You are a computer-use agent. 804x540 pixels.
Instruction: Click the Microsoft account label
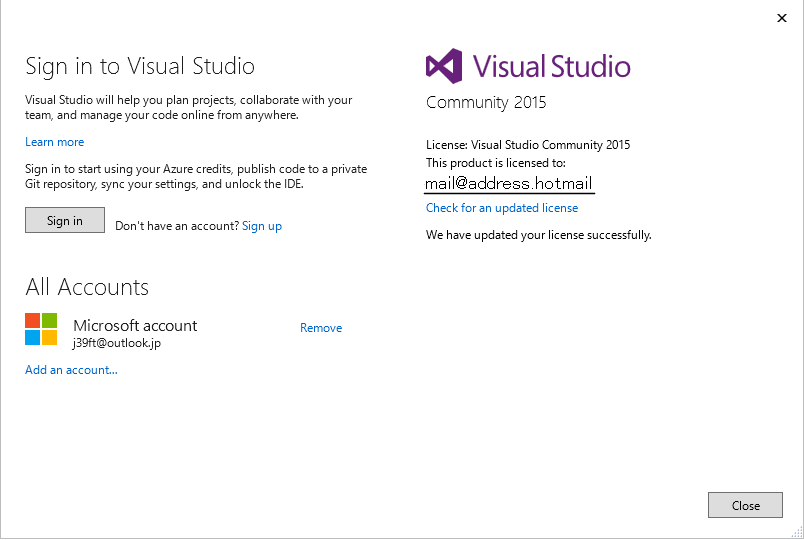tap(135, 326)
